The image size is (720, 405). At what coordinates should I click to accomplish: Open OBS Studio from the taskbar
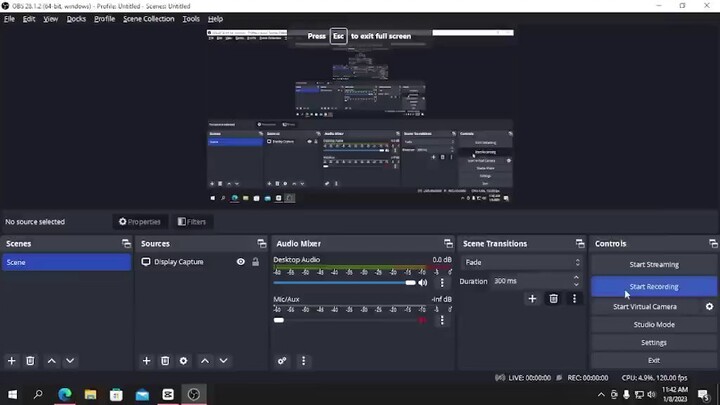pos(194,394)
